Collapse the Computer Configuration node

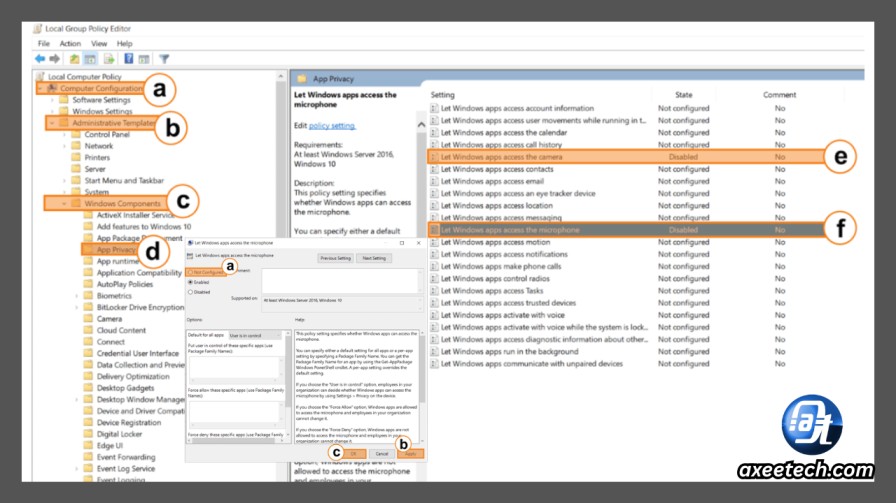[x=40, y=89]
